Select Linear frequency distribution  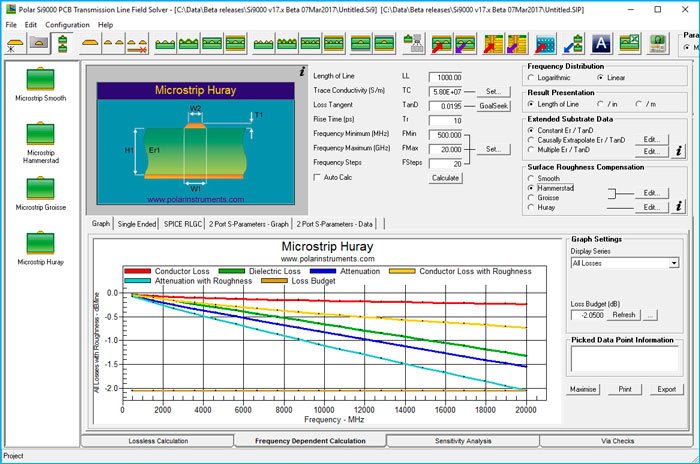[x=600, y=78]
